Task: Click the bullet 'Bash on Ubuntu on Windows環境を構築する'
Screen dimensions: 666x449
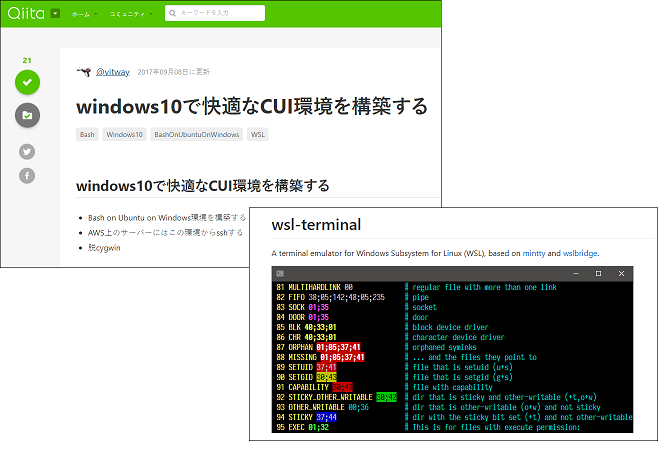Action: click(167, 217)
